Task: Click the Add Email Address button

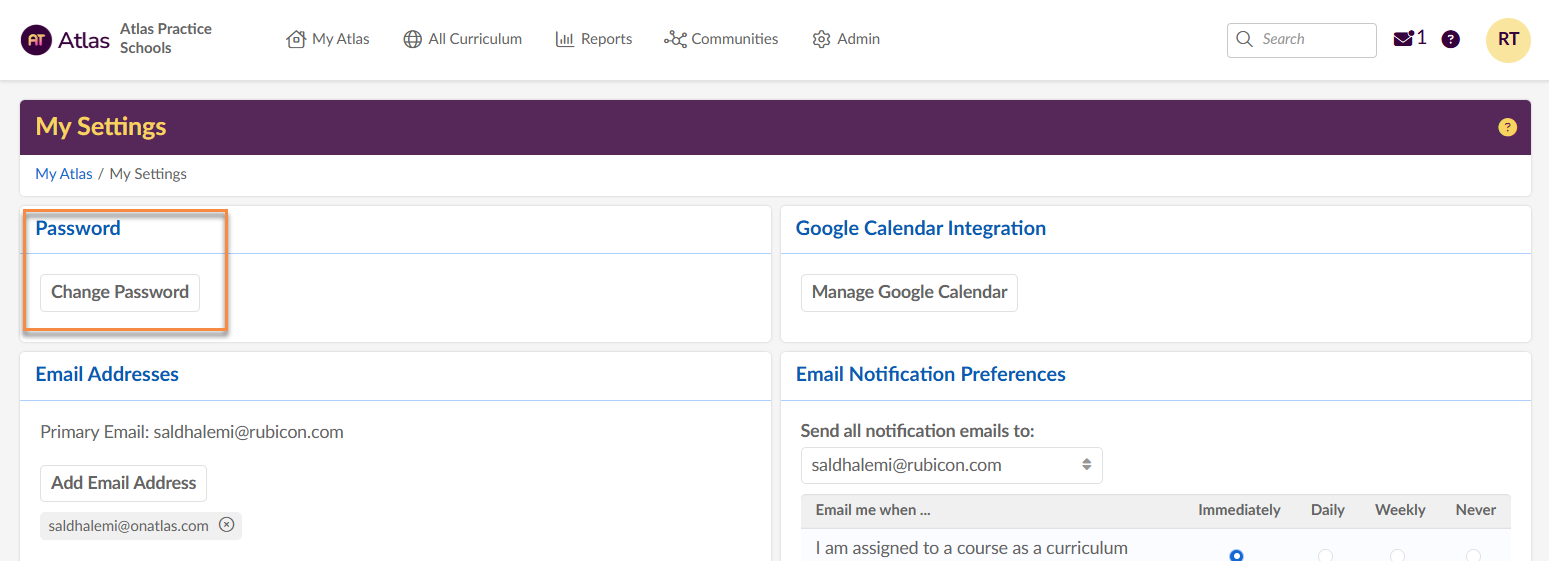Action: pyautogui.click(x=123, y=483)
